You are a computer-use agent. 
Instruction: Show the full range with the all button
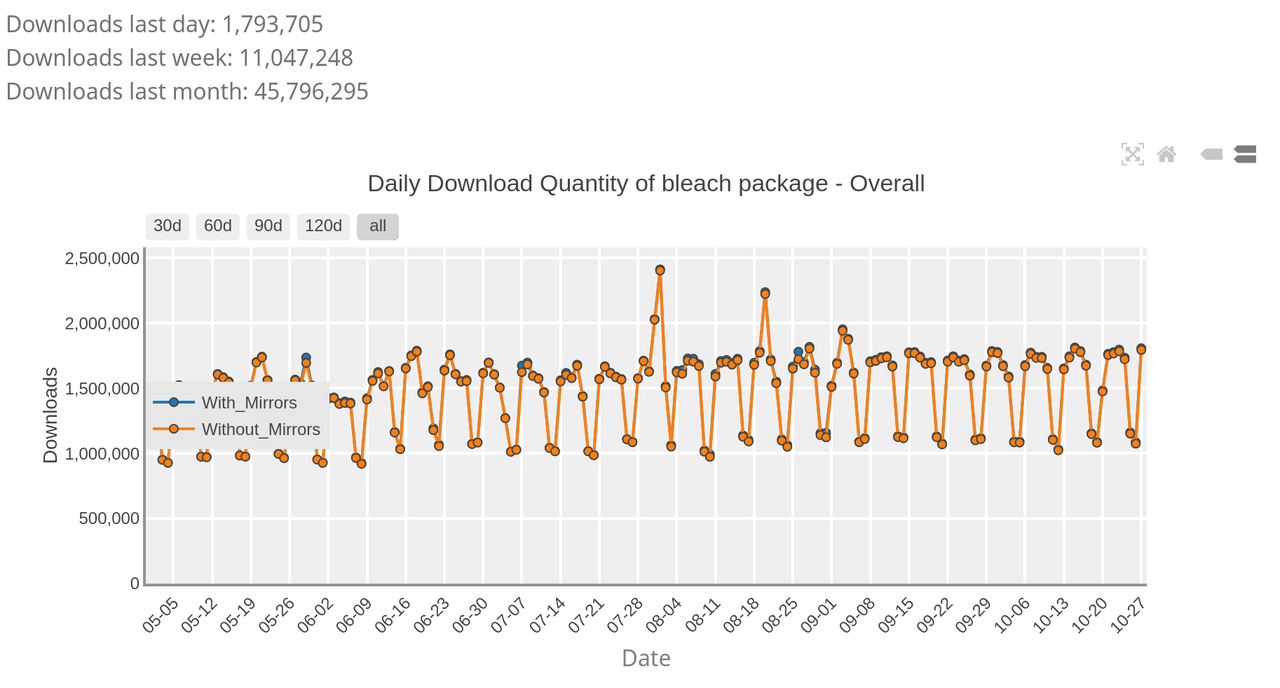point(378,226)
